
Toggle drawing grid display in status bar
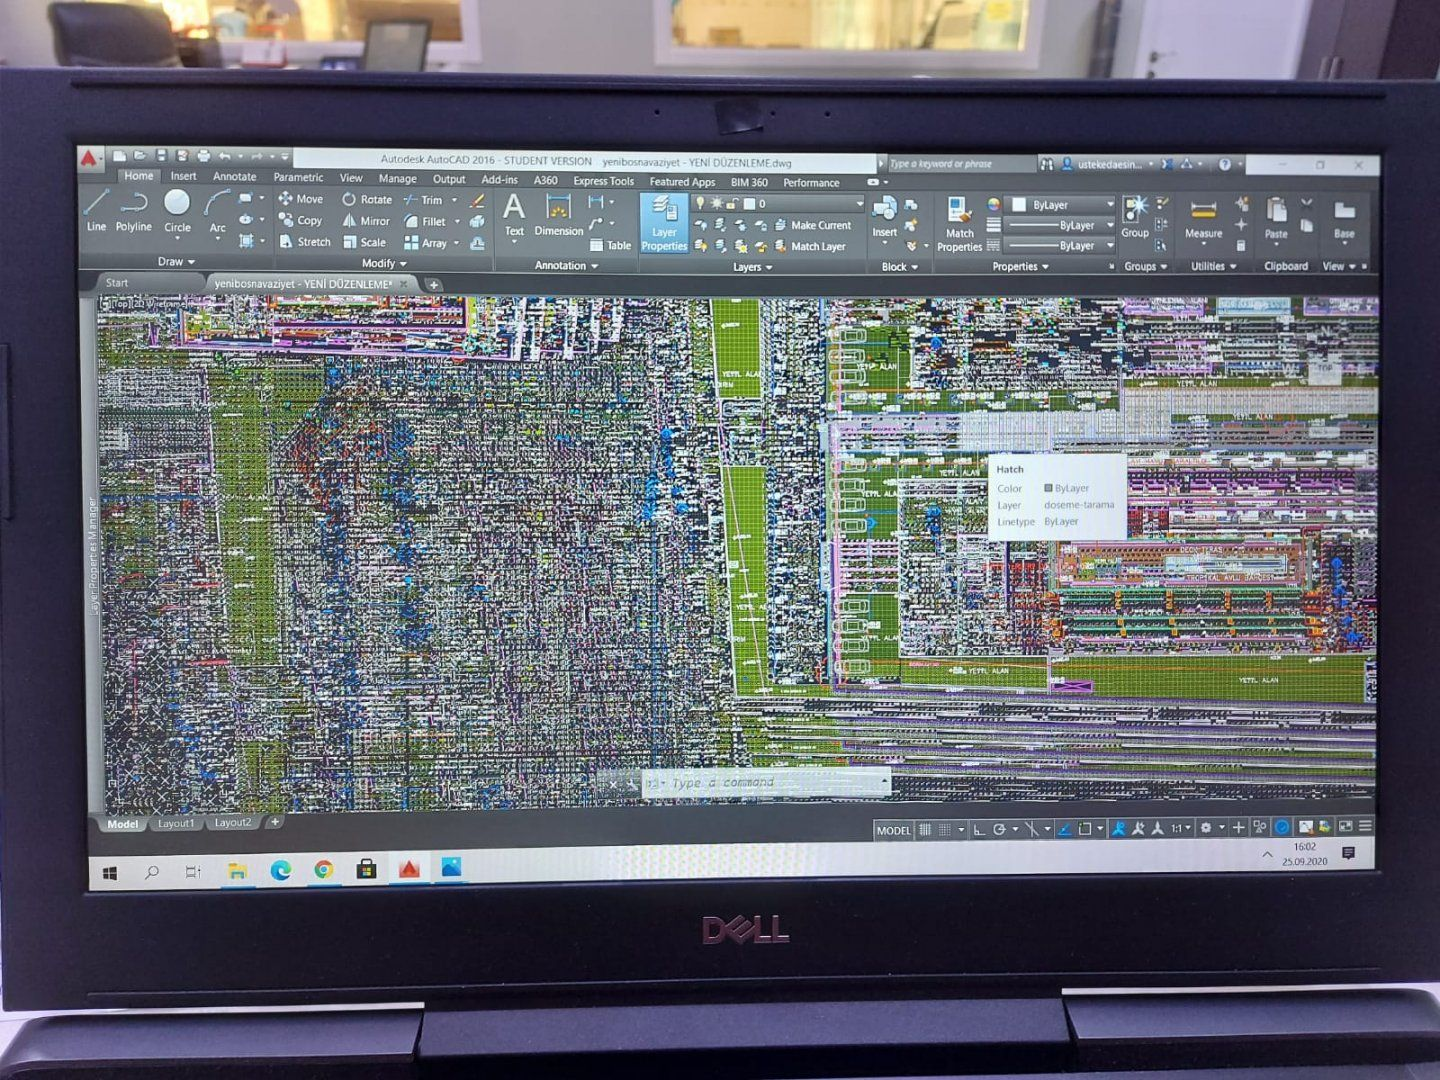pyautogui.click(x=925, y=829)
